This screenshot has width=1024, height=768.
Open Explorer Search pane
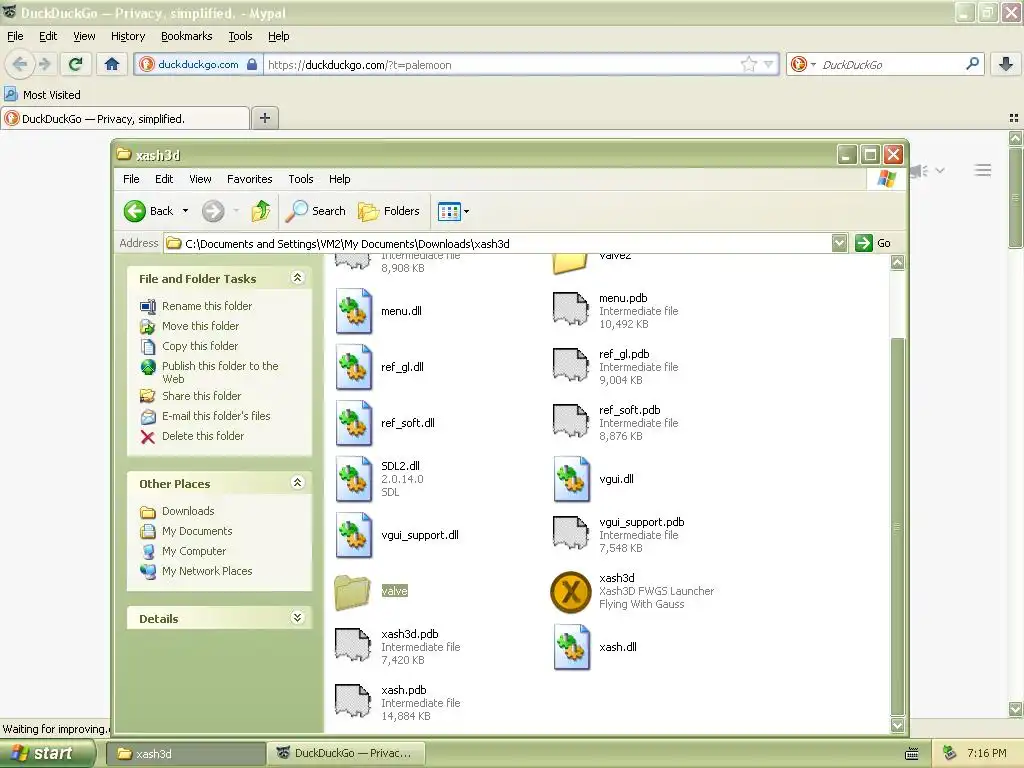(x=316, y=211)
